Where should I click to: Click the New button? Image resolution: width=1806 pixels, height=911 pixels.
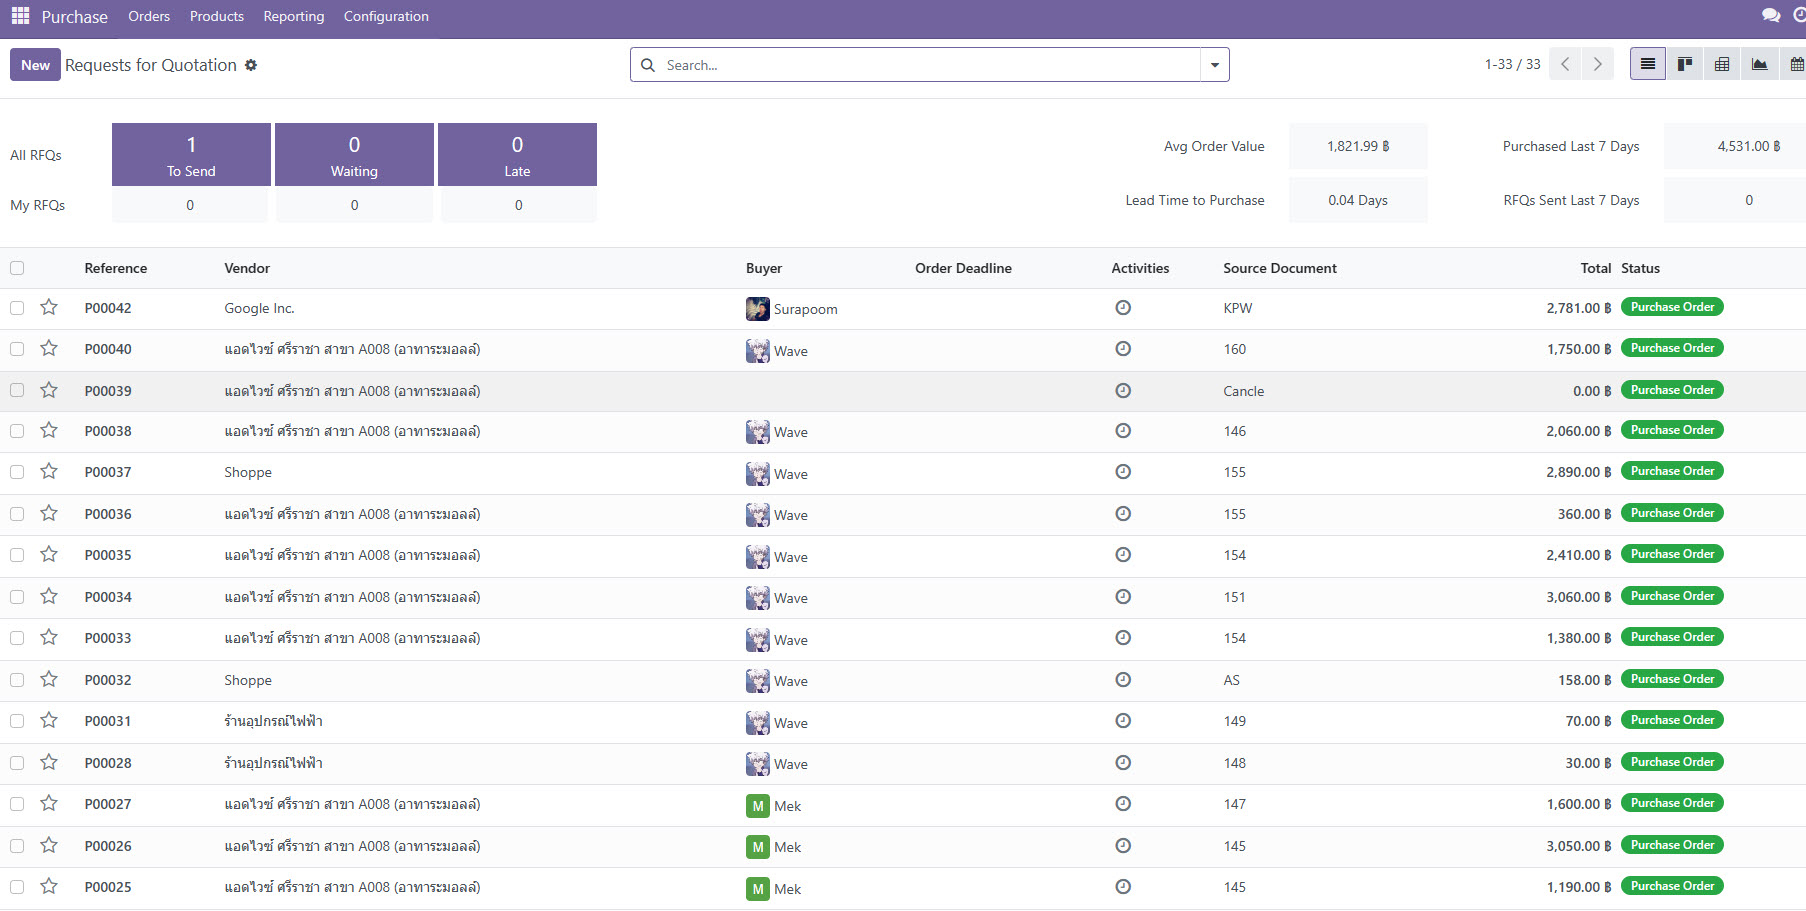click(35, 65)
